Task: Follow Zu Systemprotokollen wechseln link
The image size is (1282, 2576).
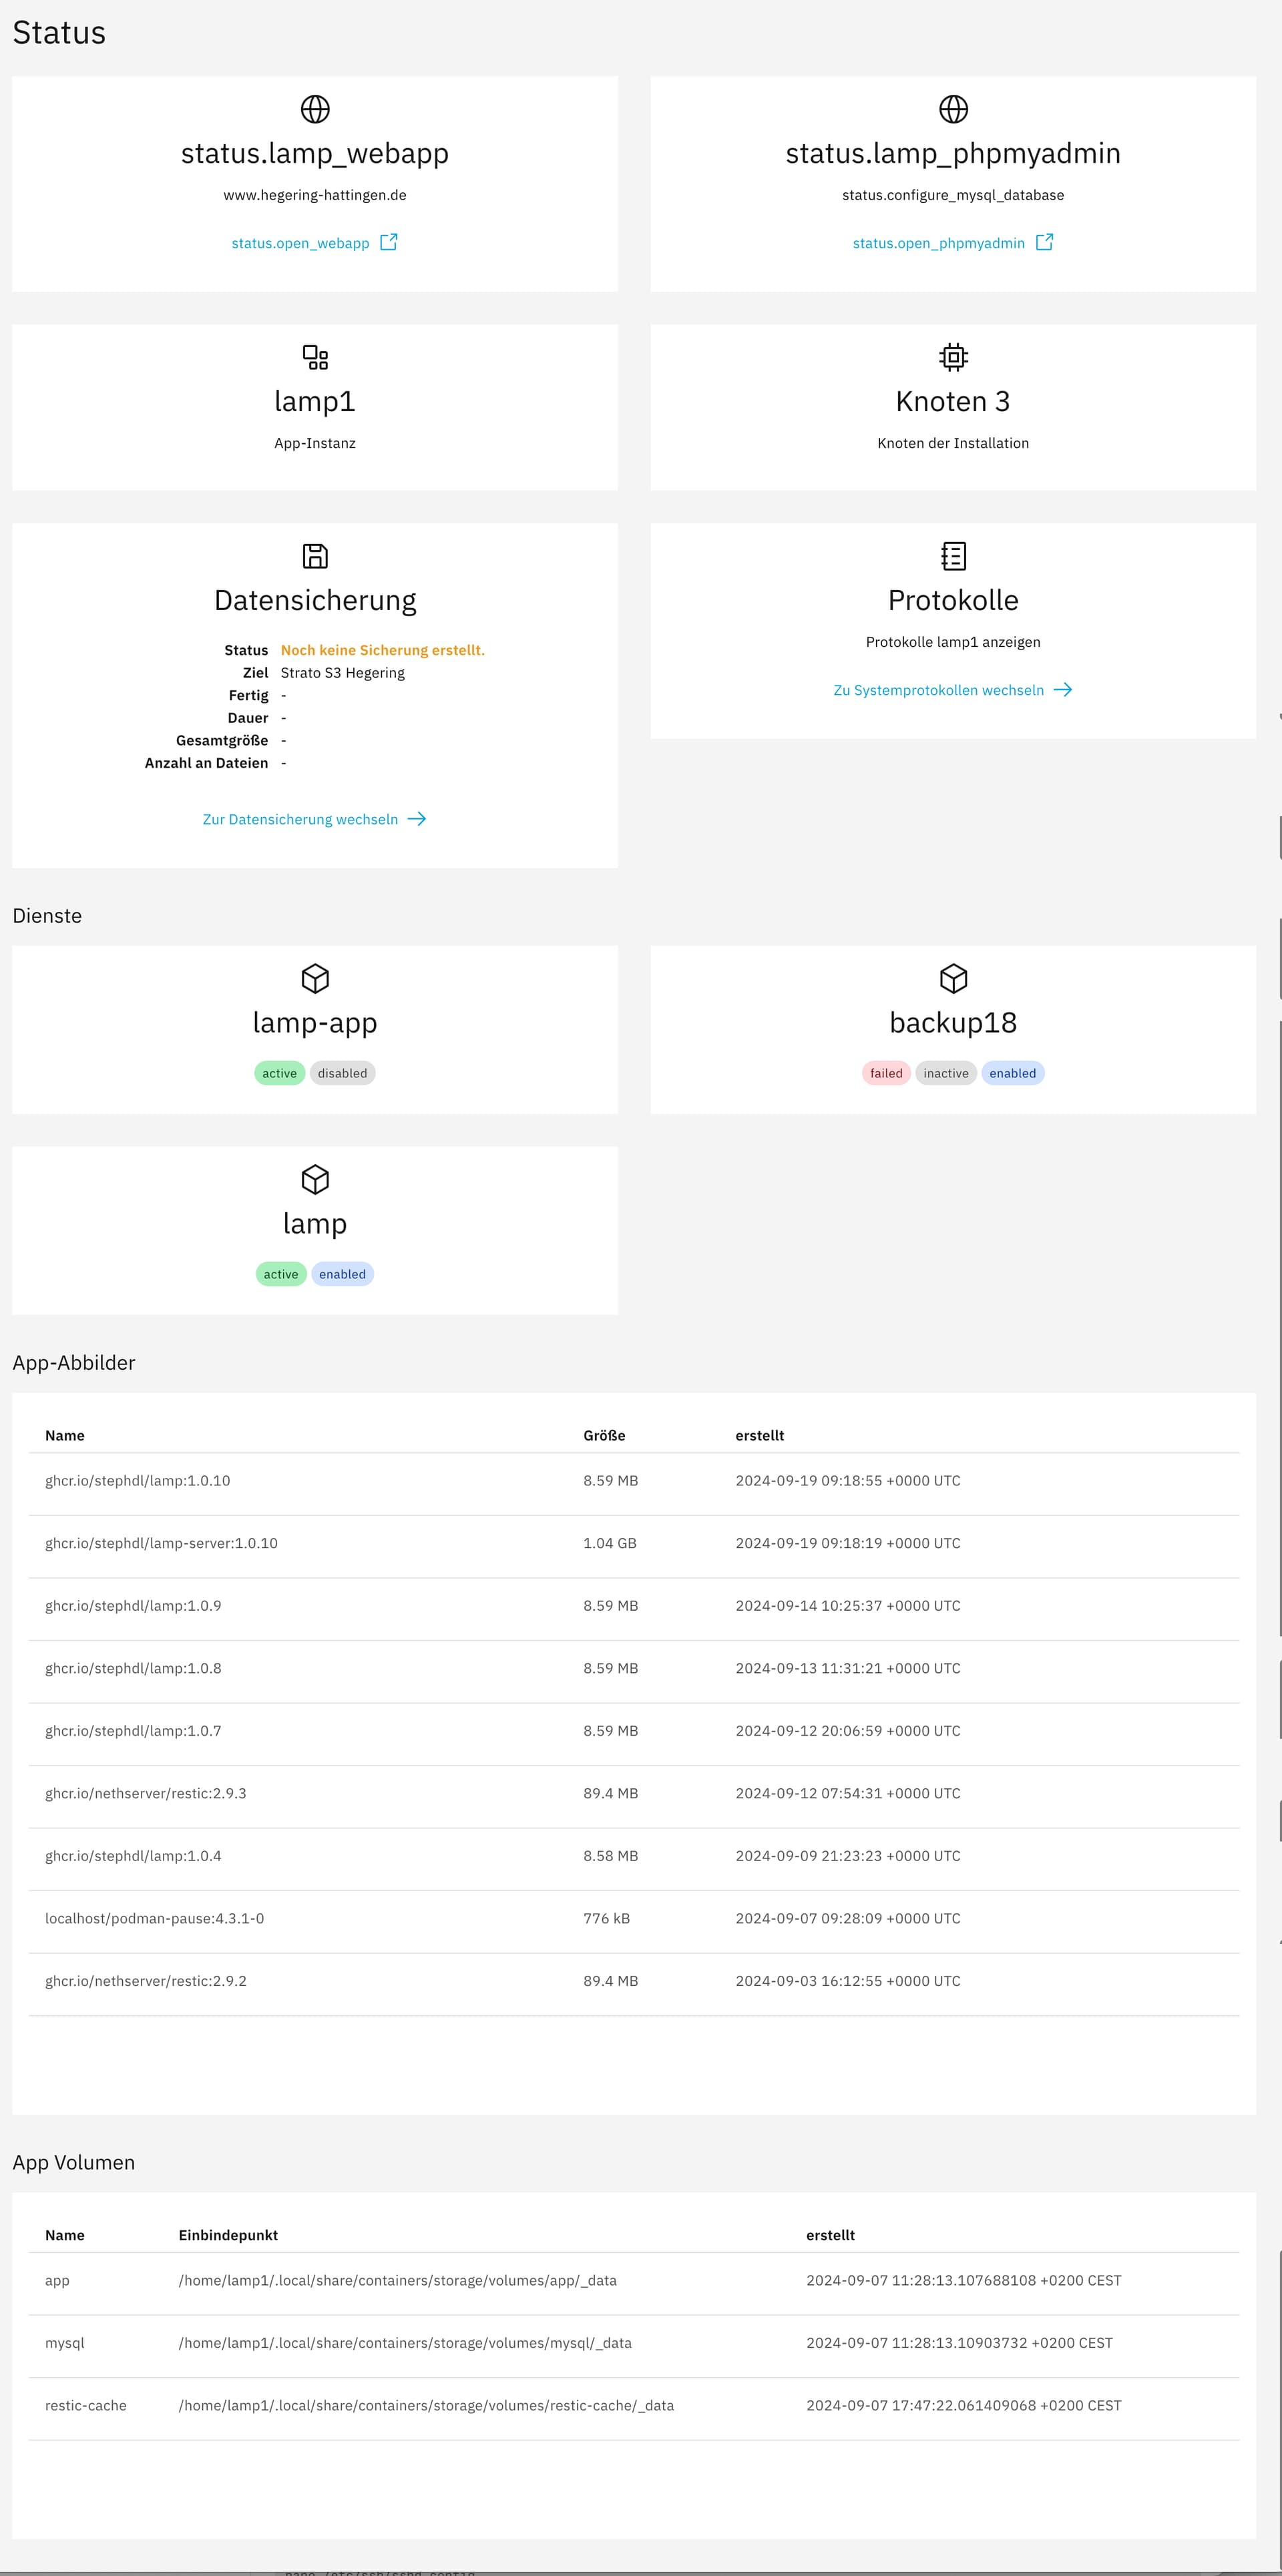Action: click(x=938, y=690)
